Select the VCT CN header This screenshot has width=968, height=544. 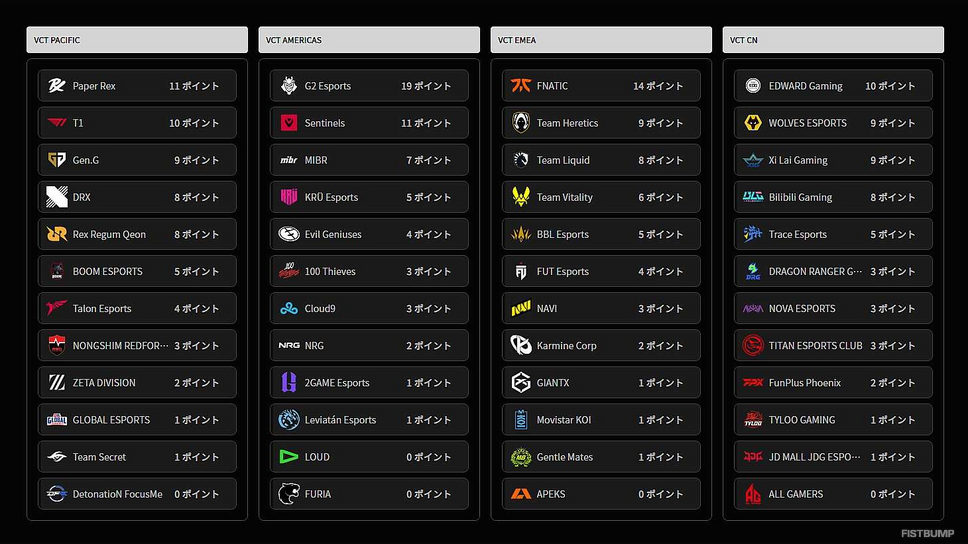tap(833, 40)
